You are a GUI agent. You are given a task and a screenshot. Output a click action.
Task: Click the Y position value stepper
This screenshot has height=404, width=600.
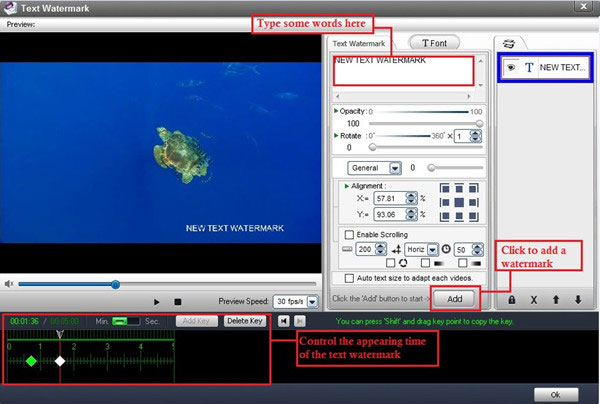411,214
